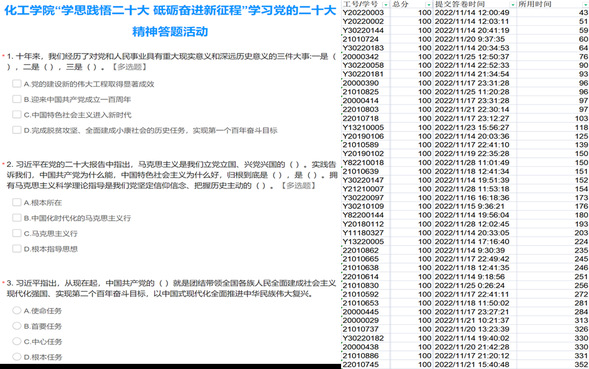Select timestamp cell 2022/11/21 15:40:48
This screenshot has width=589, height=369.
[475, 364]
